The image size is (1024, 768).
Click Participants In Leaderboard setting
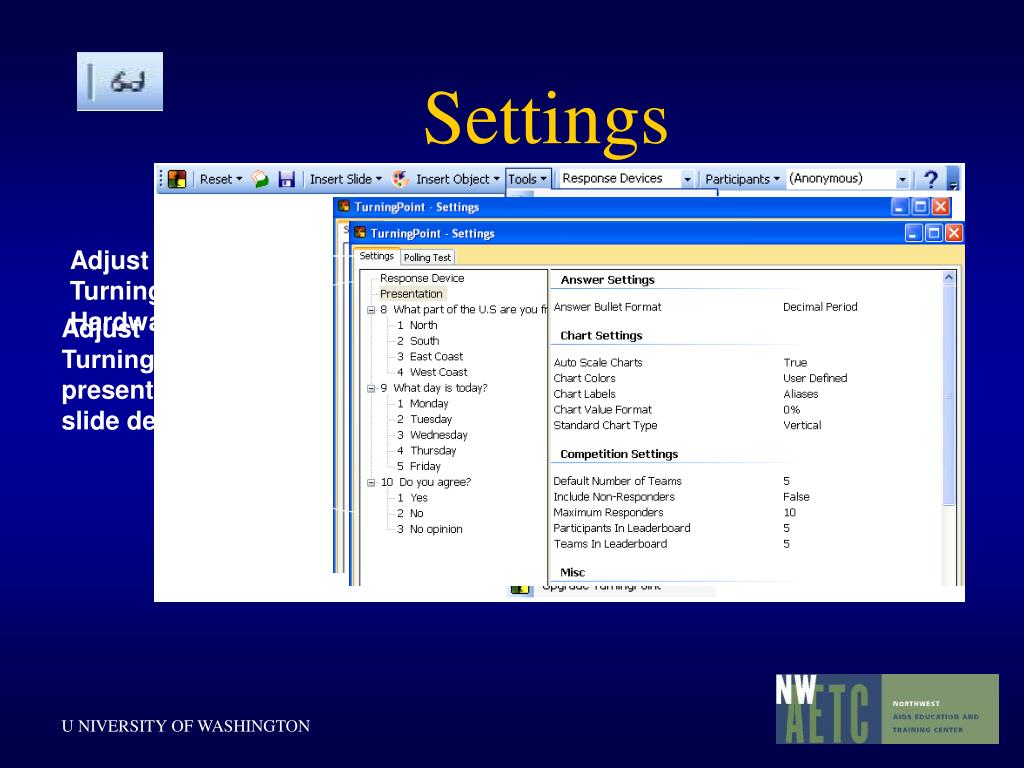622,528
